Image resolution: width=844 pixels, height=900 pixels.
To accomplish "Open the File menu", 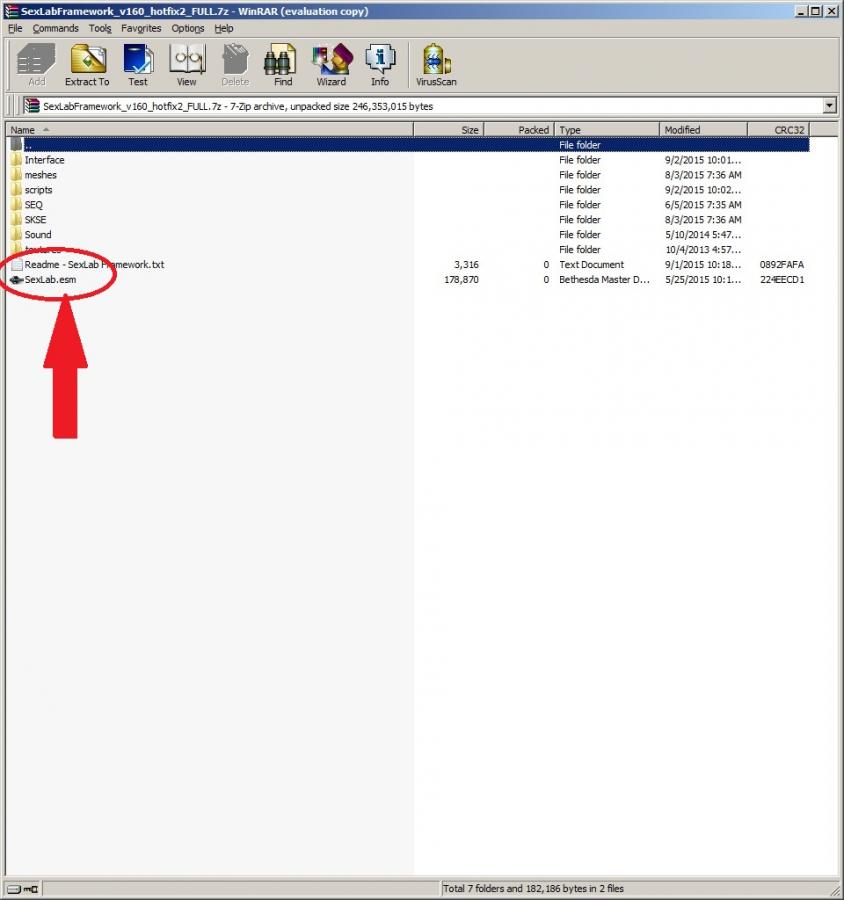I will point(15,28).
